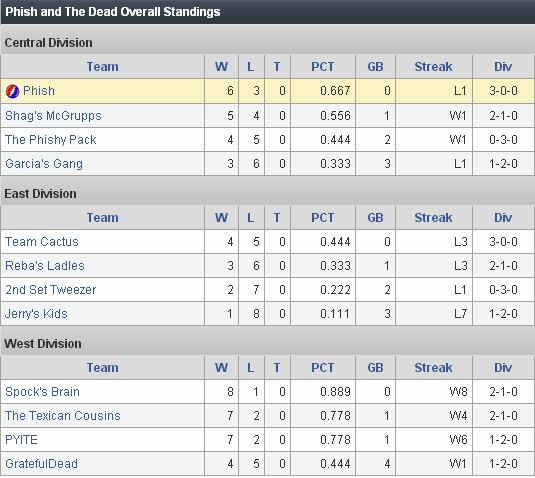Open the Phish team page link
The height and width of the screenshot is (478, 535).
39,91
